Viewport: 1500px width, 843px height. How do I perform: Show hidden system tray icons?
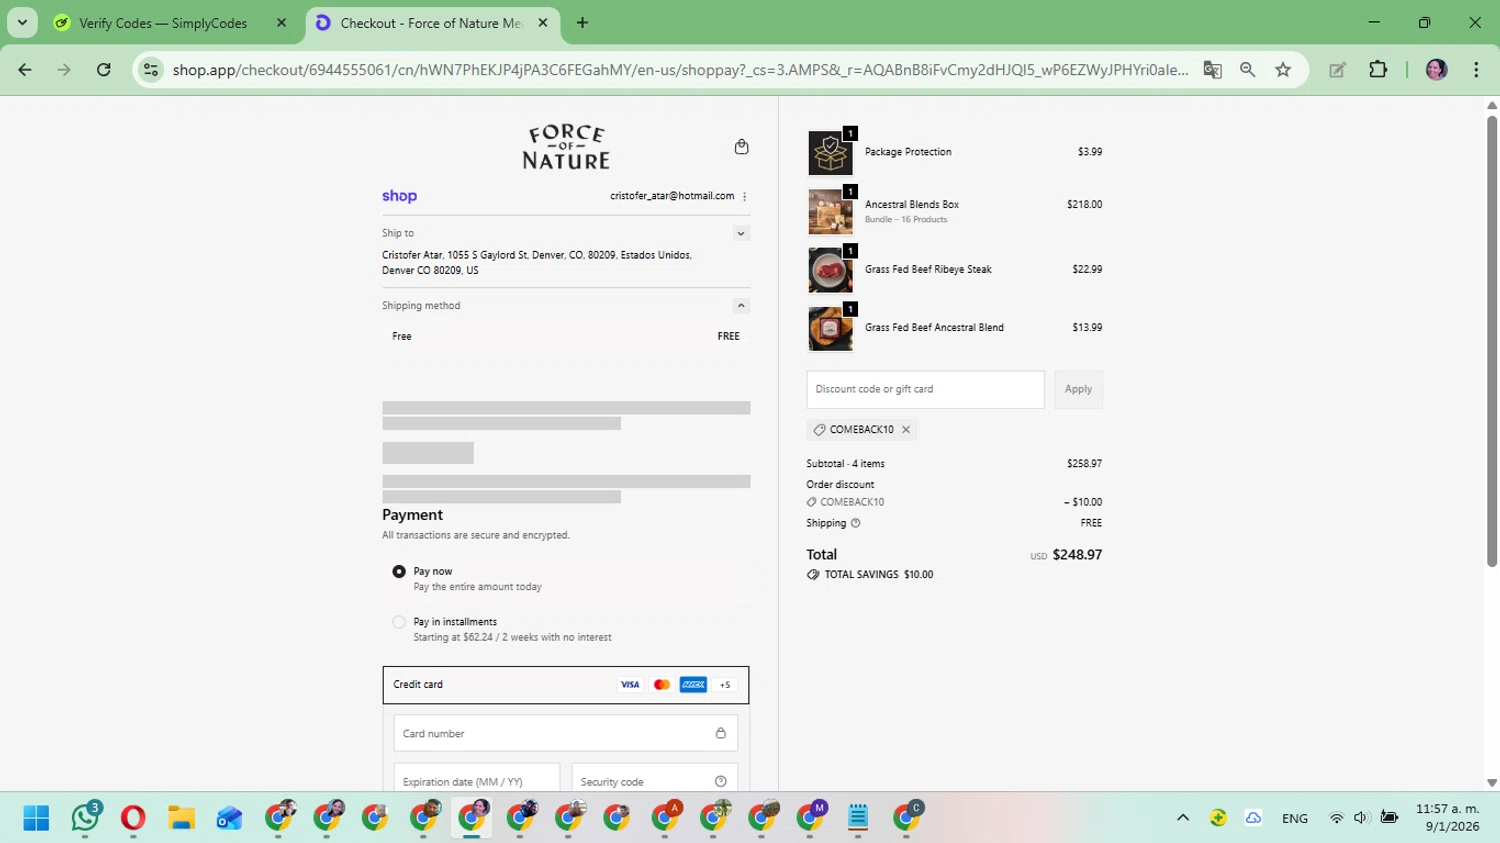coord(1183,818)
